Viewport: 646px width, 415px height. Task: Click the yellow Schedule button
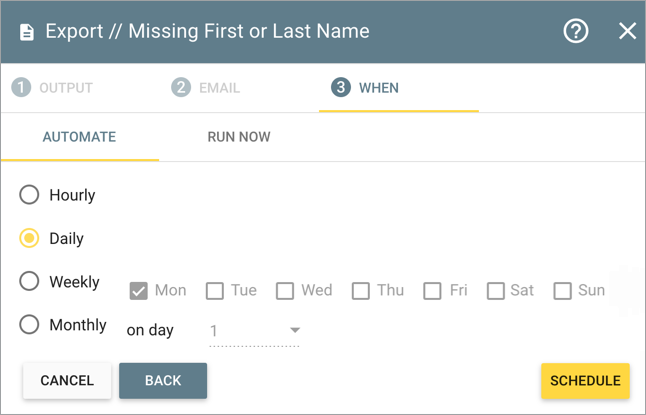585,381
